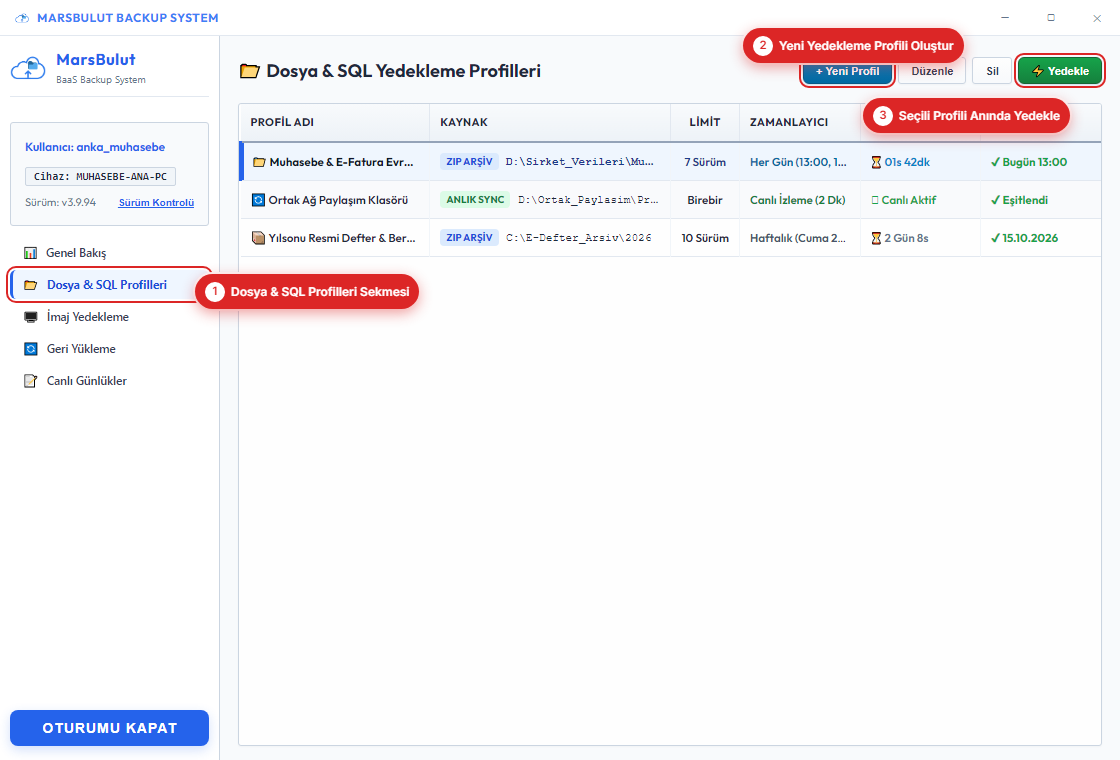Click the İmaj Yedekleme monitor icon
1120x760 pixels.
click(x=31, y=317)
